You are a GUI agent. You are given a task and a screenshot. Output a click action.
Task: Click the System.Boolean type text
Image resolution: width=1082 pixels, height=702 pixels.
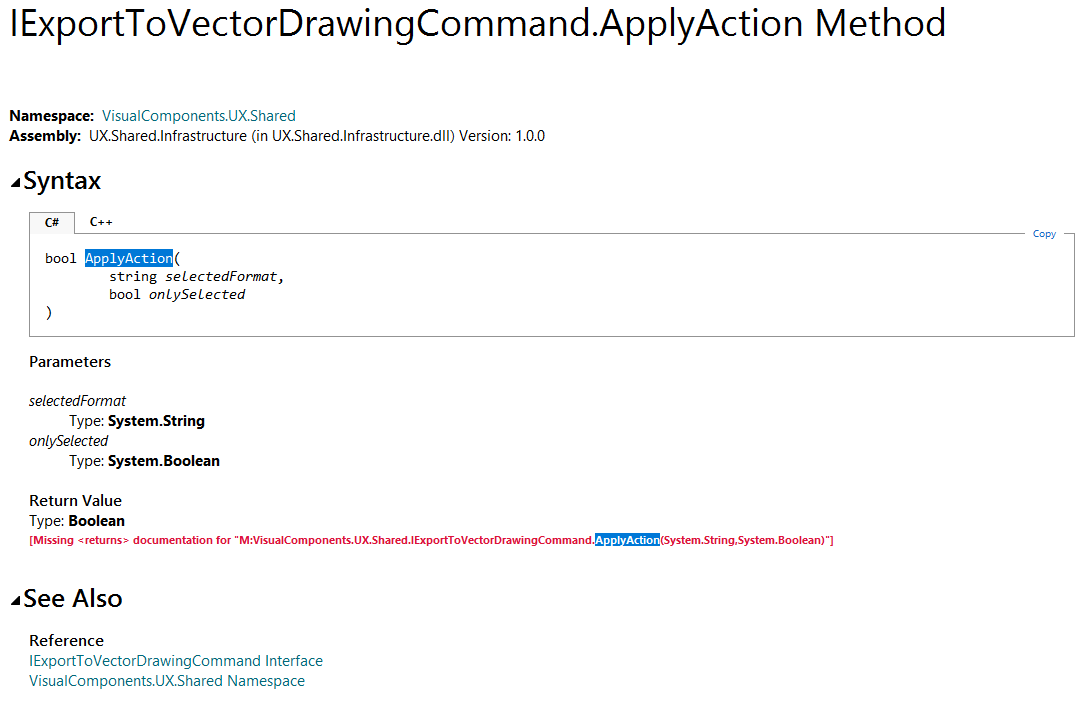click(x=164, y=461)
